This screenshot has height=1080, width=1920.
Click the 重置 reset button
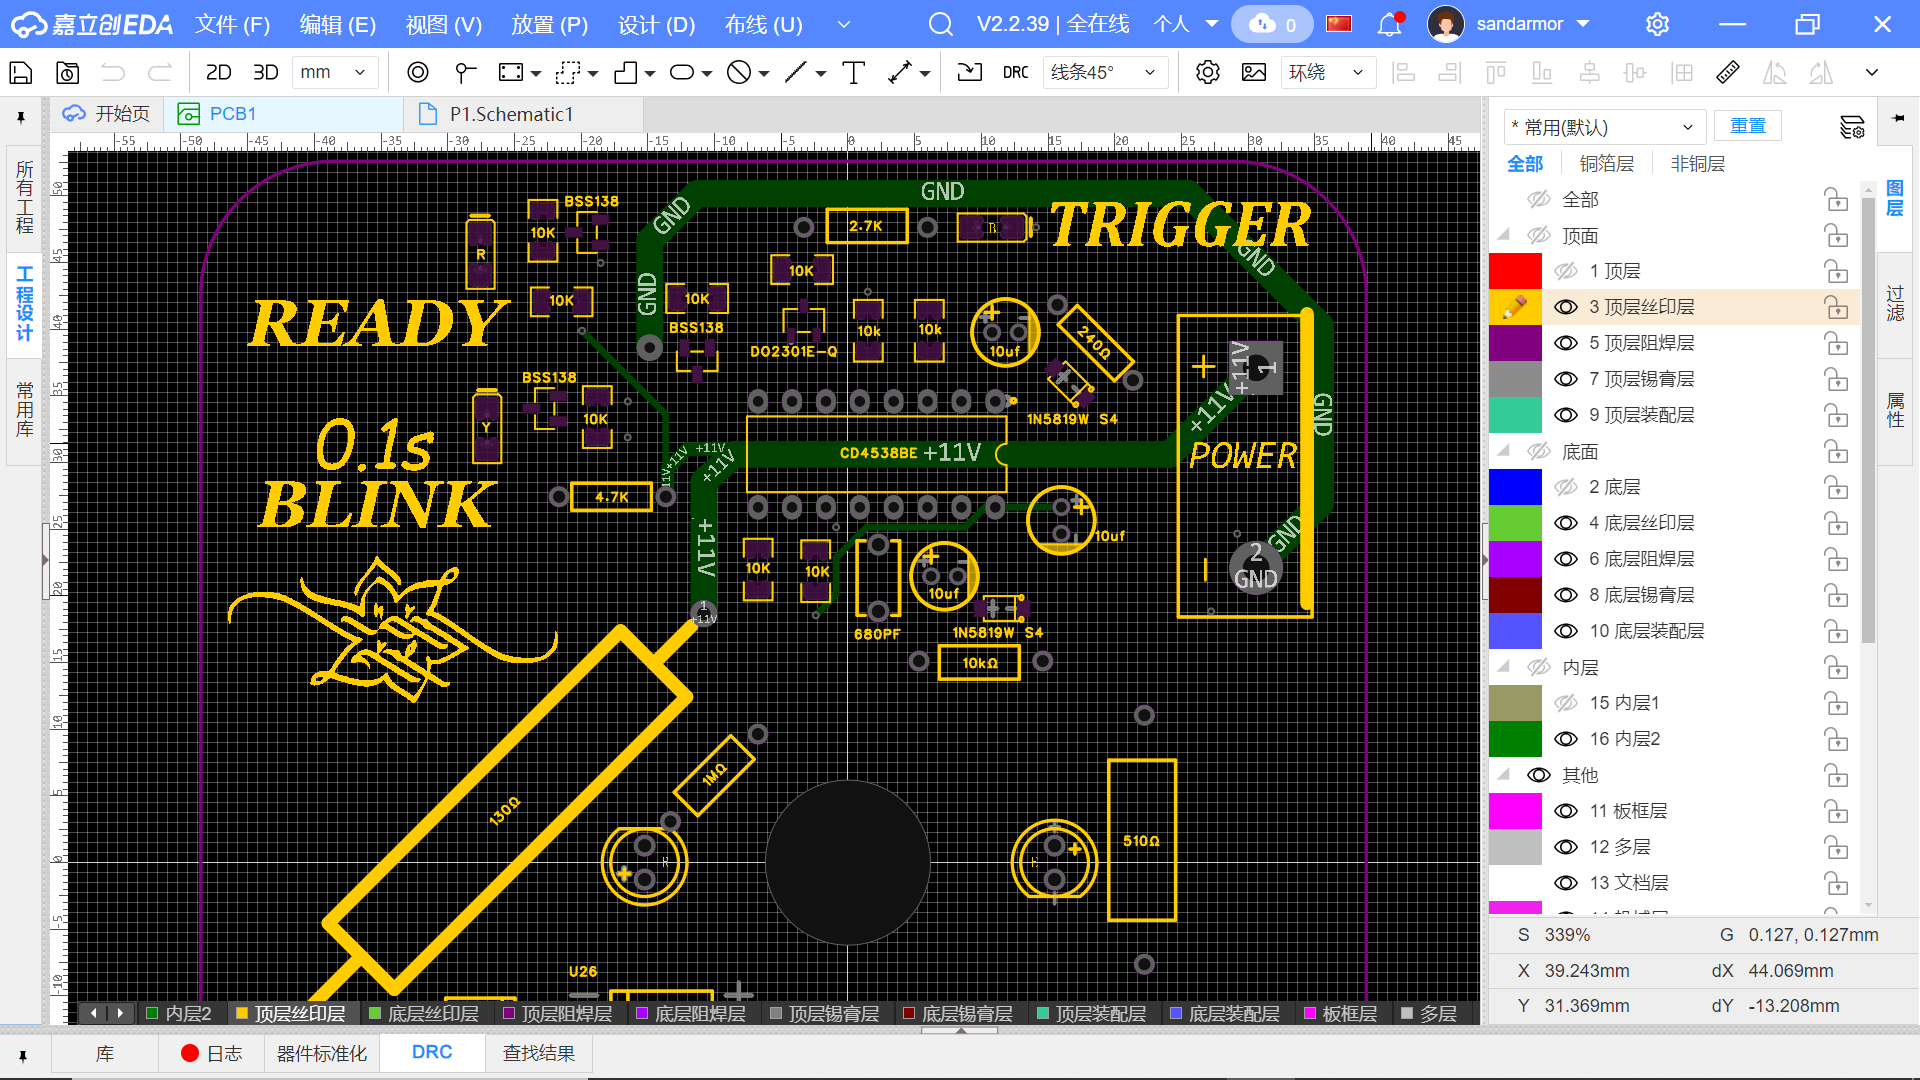(1747, 126)
